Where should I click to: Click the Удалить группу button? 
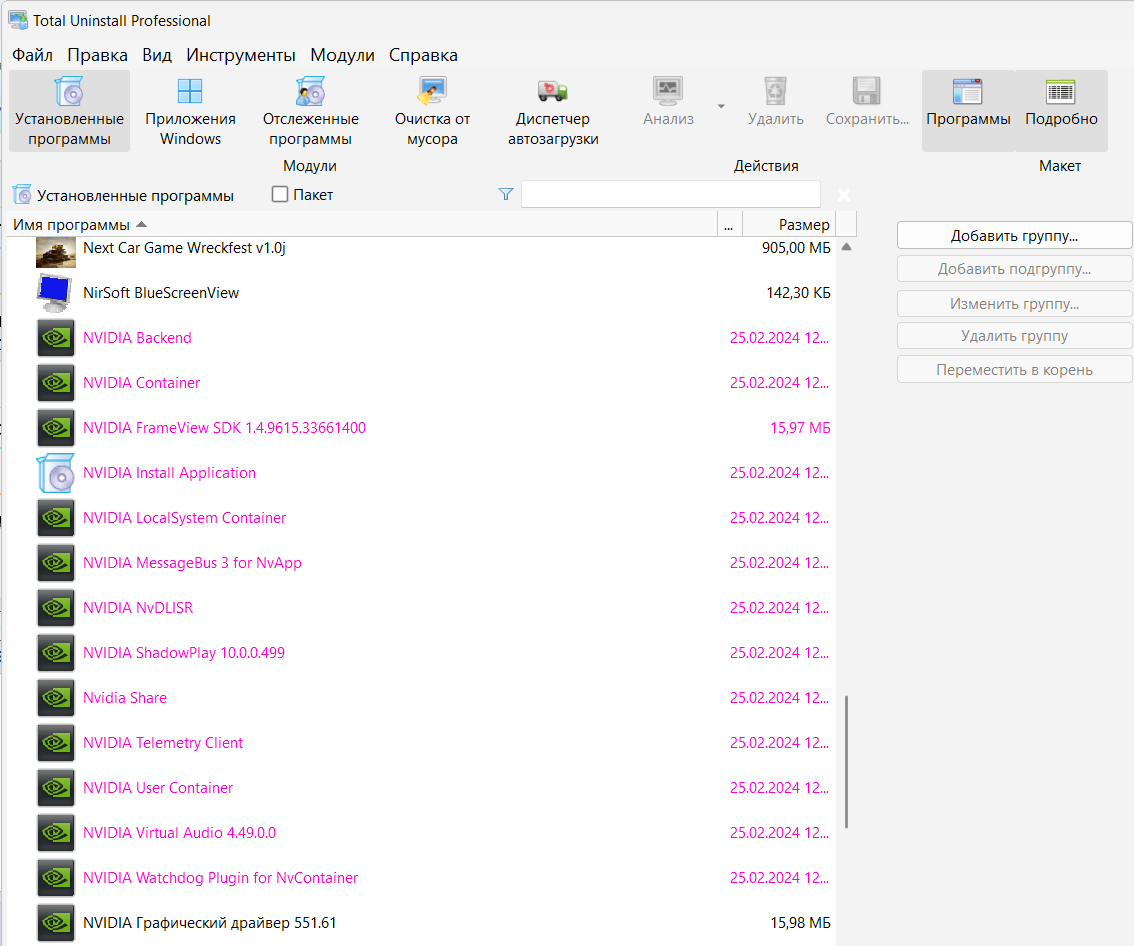tap(1014, 336)
